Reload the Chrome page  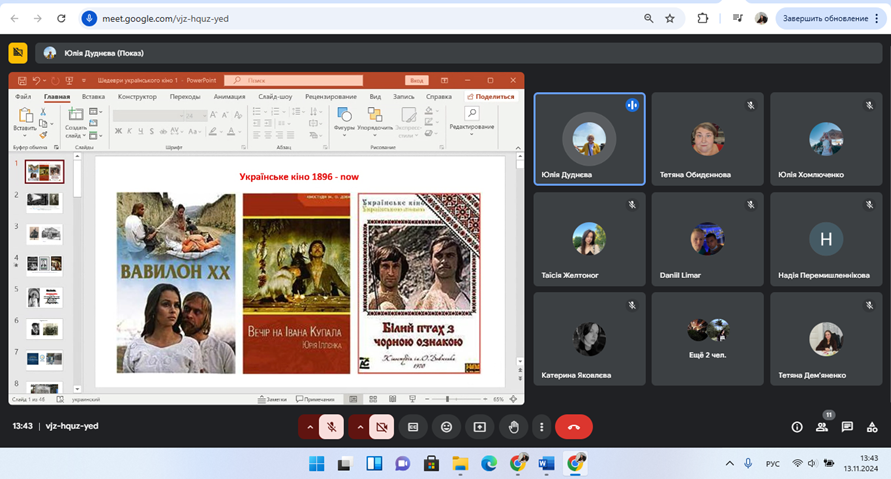(61, 19)
